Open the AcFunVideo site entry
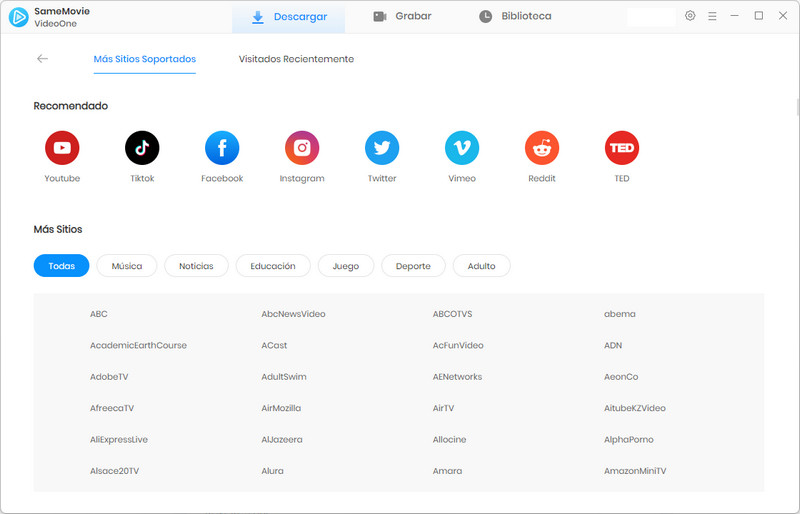This screenshot has height=514, width=800. (x=458, y=346)
